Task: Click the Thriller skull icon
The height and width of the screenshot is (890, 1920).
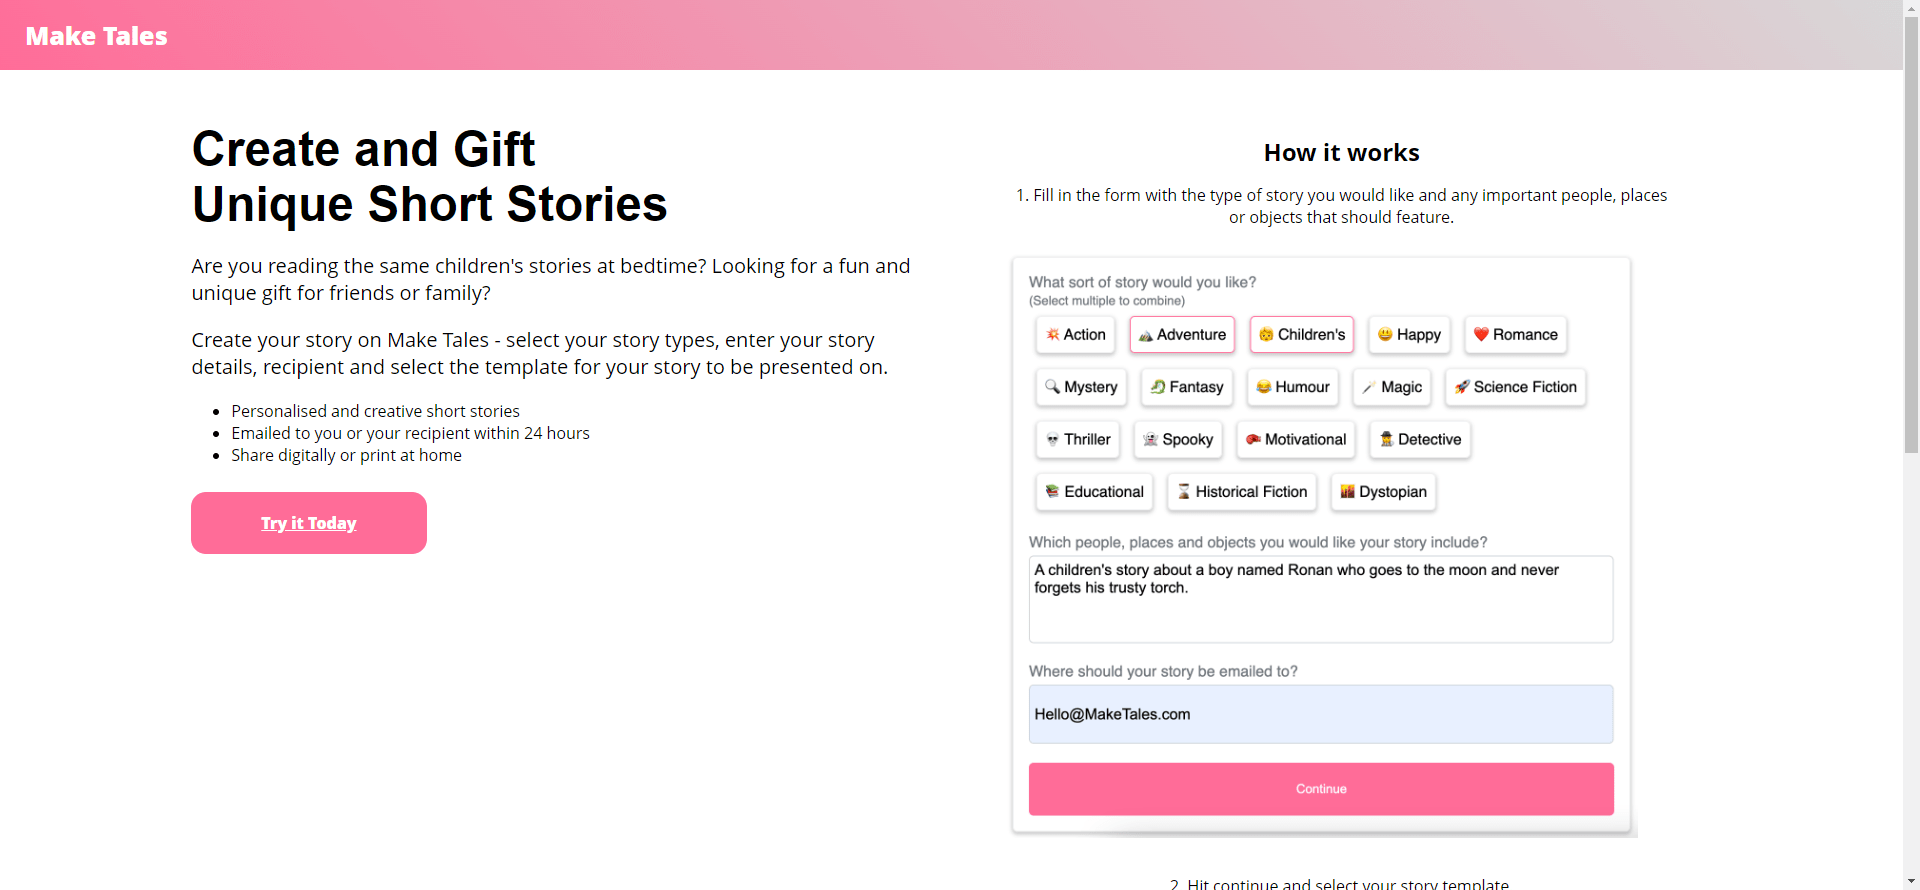Action: (1052, 440)
